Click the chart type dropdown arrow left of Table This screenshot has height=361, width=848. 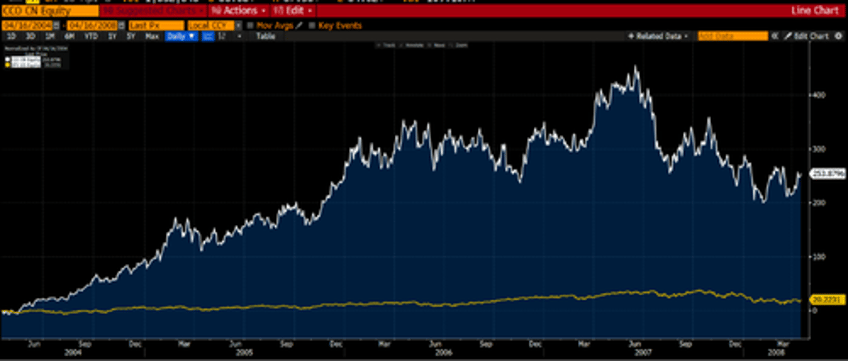tap(240, 36)
